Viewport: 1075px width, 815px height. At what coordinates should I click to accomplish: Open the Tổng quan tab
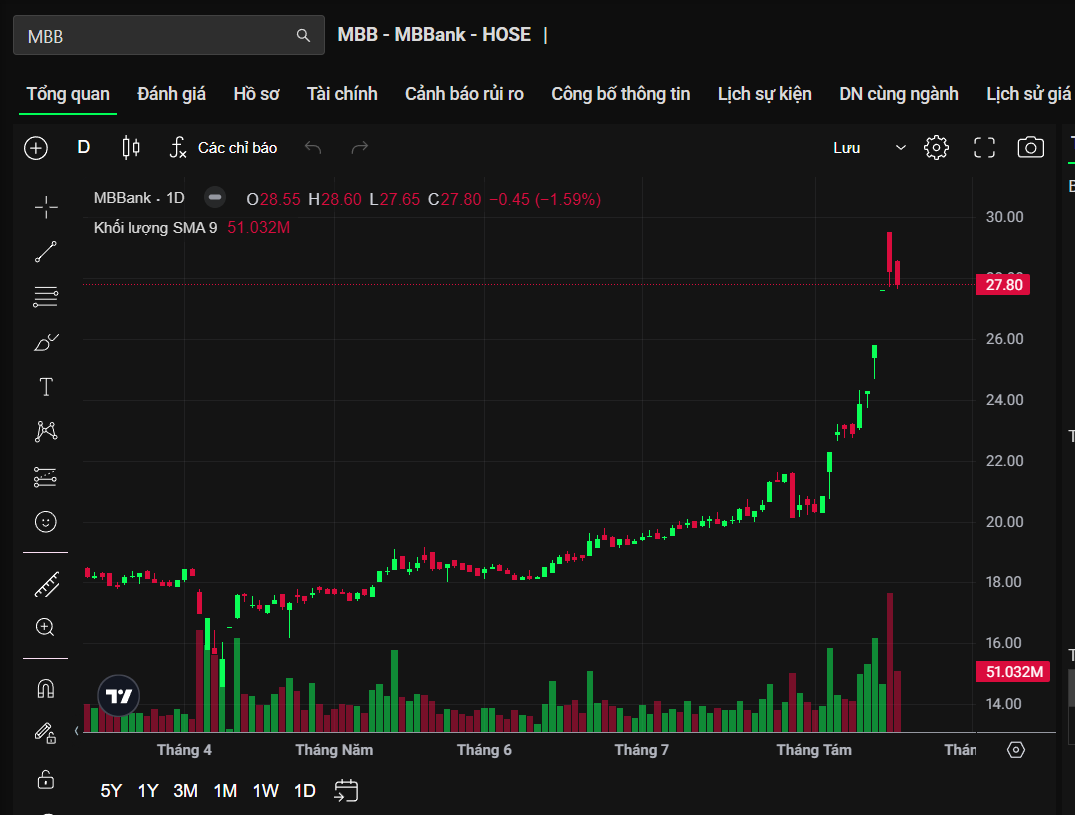[x=68, y=94]
